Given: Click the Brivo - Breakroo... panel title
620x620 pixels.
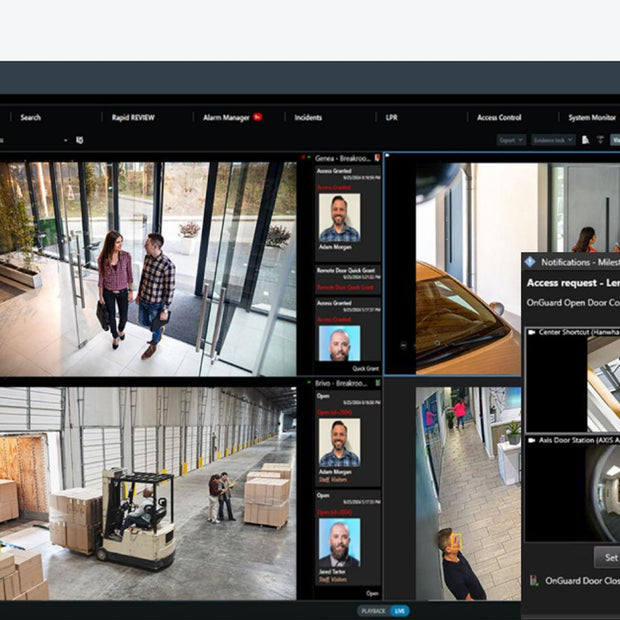Looking at the screenshot, I should click(341, 383).
